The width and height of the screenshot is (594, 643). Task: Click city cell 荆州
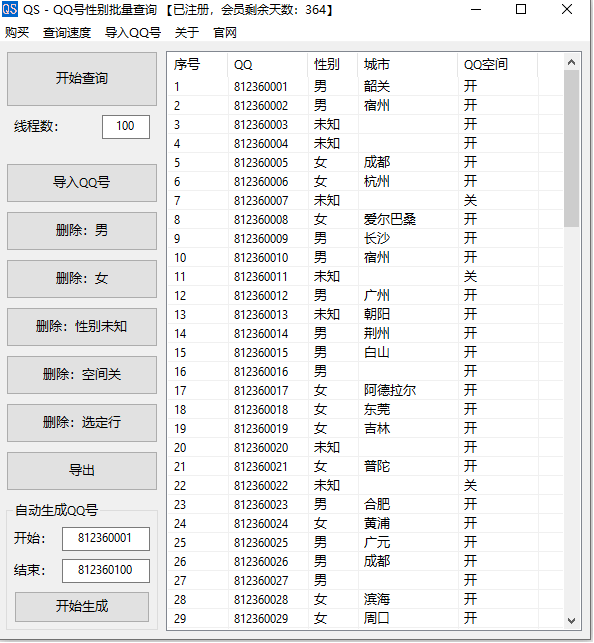pos(377,334)
